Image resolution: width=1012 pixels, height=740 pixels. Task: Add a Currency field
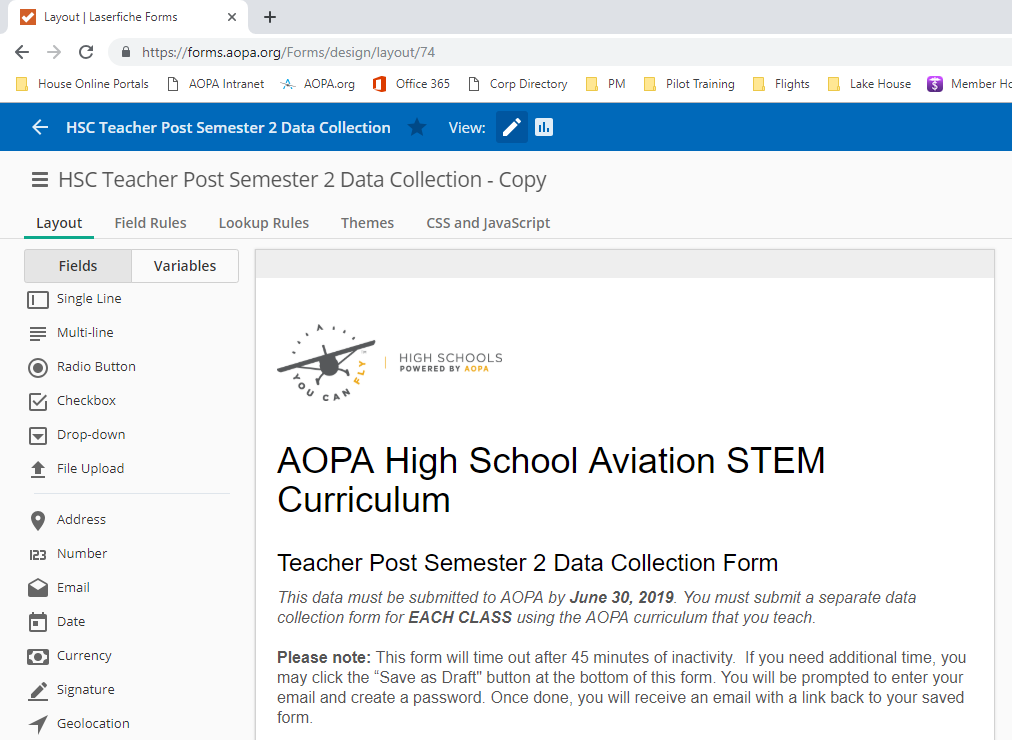click(x=84, y=656)
